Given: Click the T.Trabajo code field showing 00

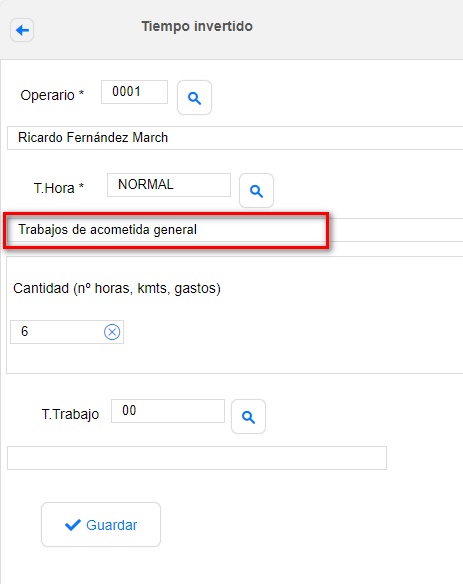Looking at the screenshot, I should [x=168, y=411].
